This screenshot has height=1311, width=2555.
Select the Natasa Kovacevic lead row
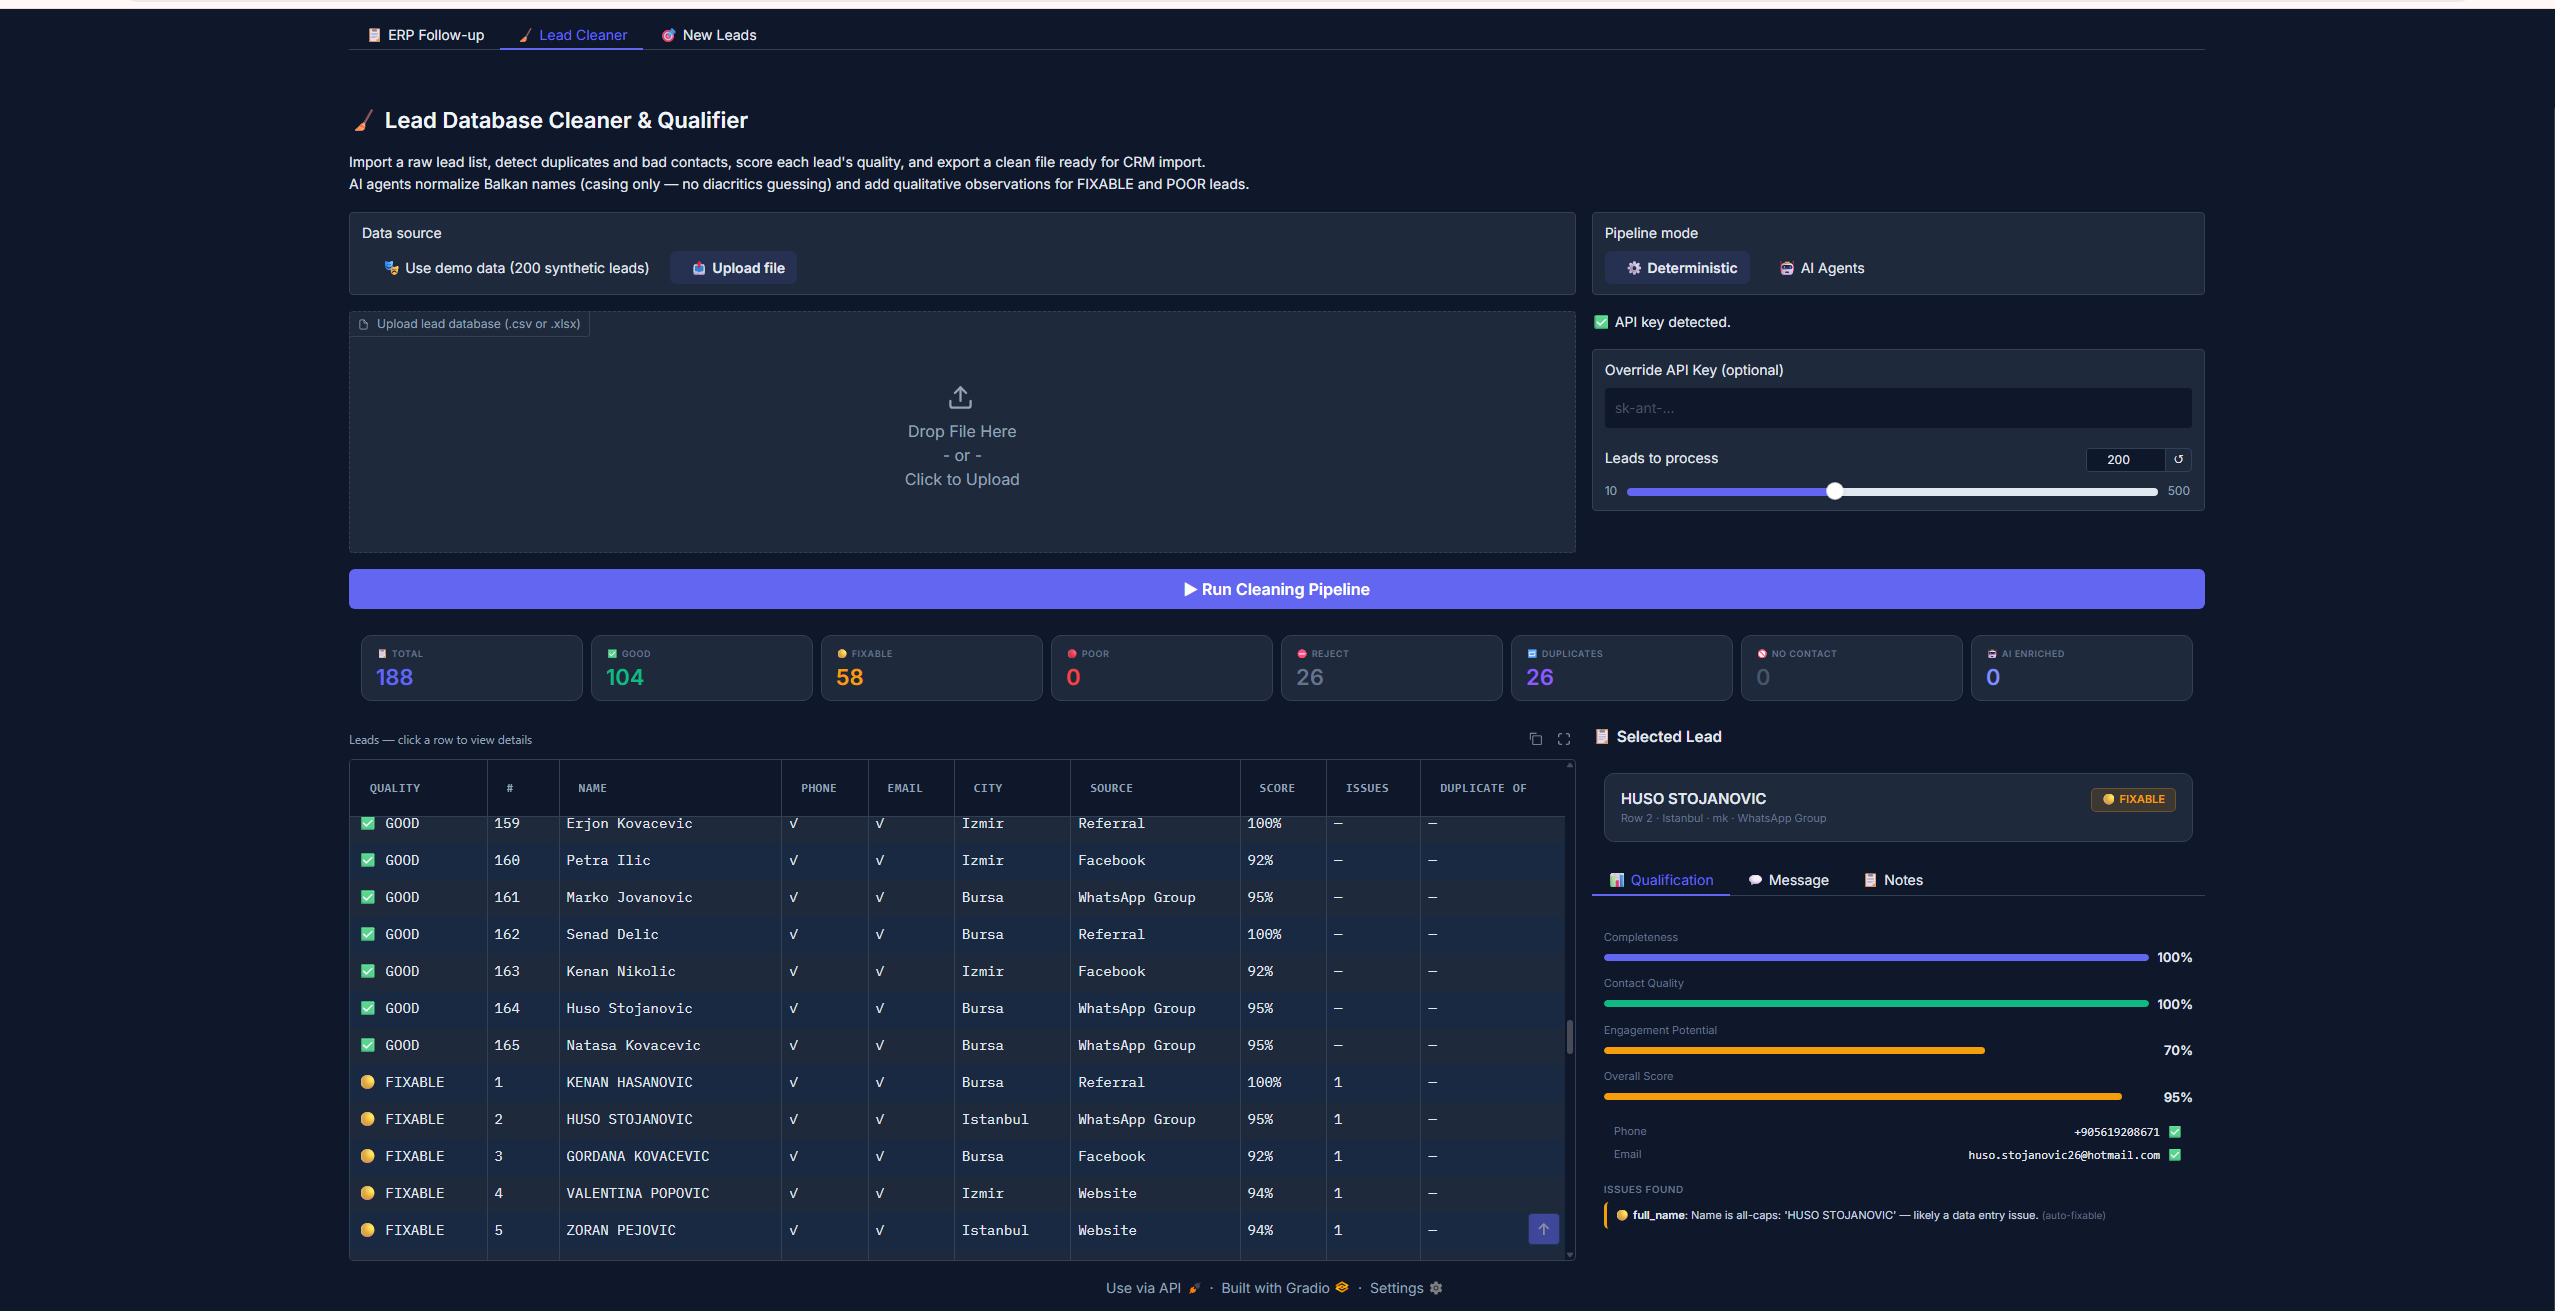coord(957,1045)
